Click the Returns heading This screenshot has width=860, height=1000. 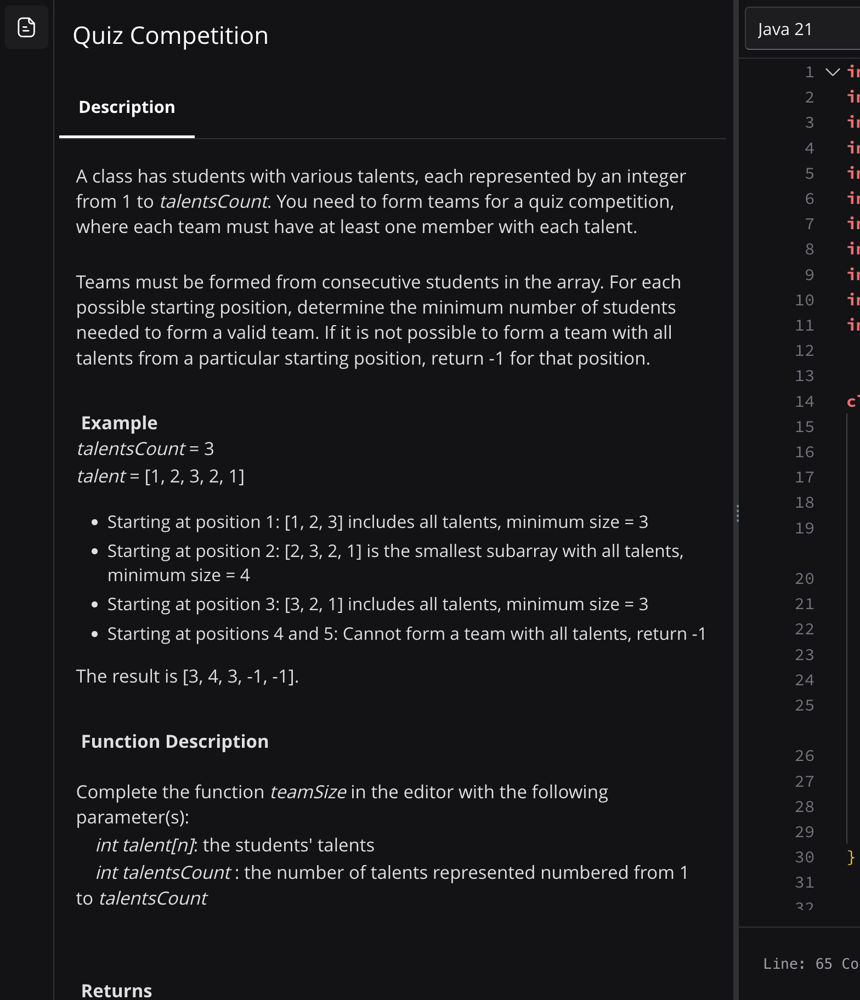pos(117,990)
